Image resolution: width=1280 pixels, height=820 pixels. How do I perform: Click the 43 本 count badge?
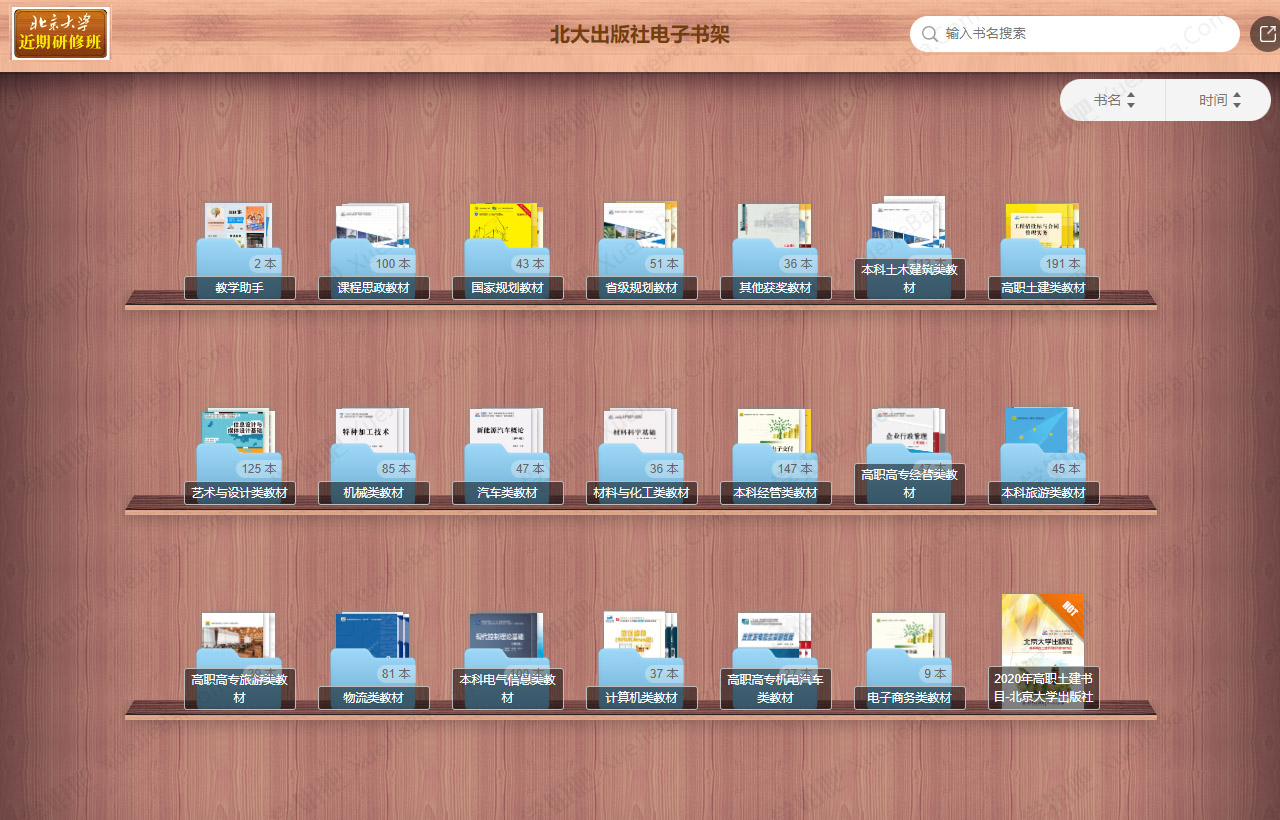click(529, 264)
